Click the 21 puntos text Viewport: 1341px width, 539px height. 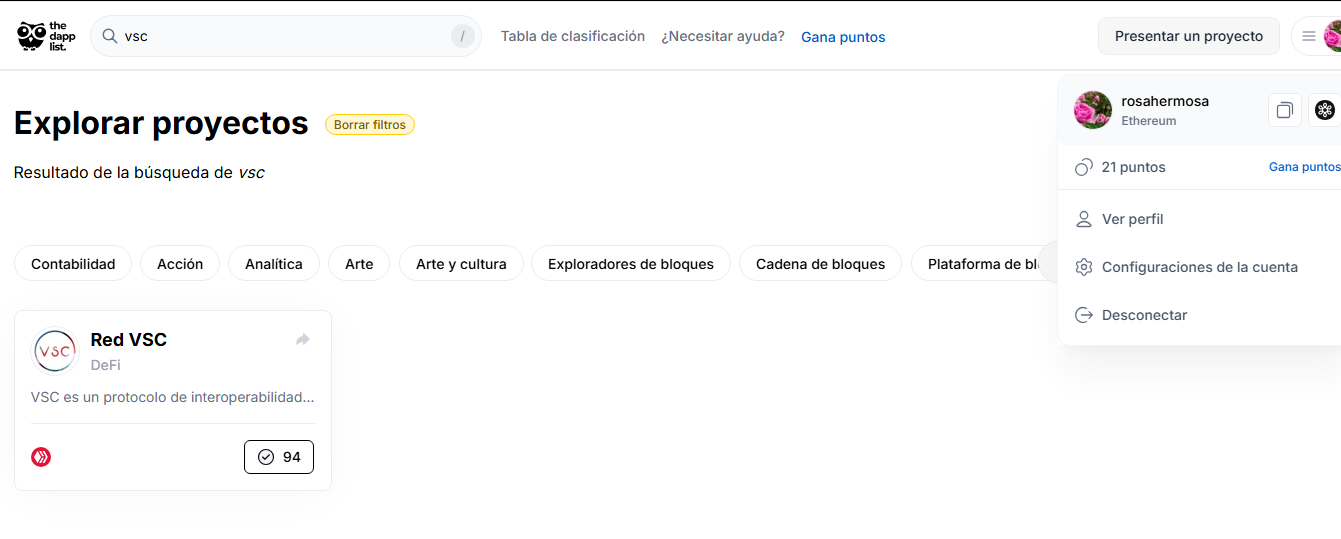pos(1133,167)
